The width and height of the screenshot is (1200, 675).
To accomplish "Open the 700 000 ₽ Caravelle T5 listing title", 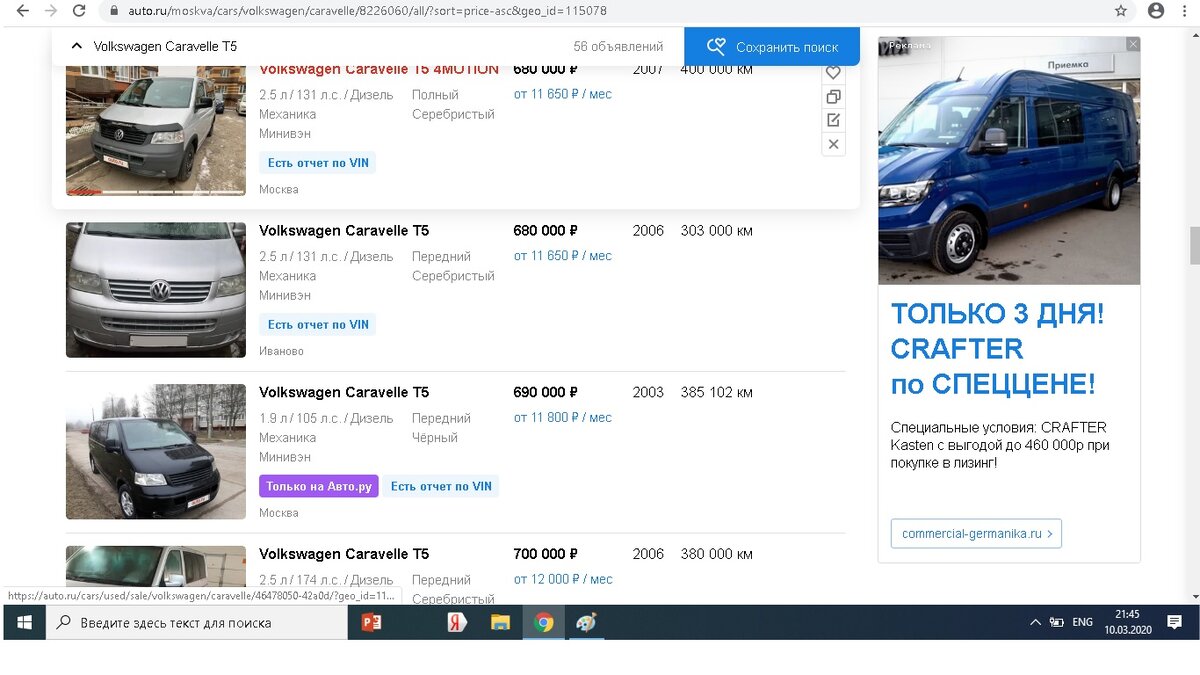I will pyautogui.click(x=344, y=554).
